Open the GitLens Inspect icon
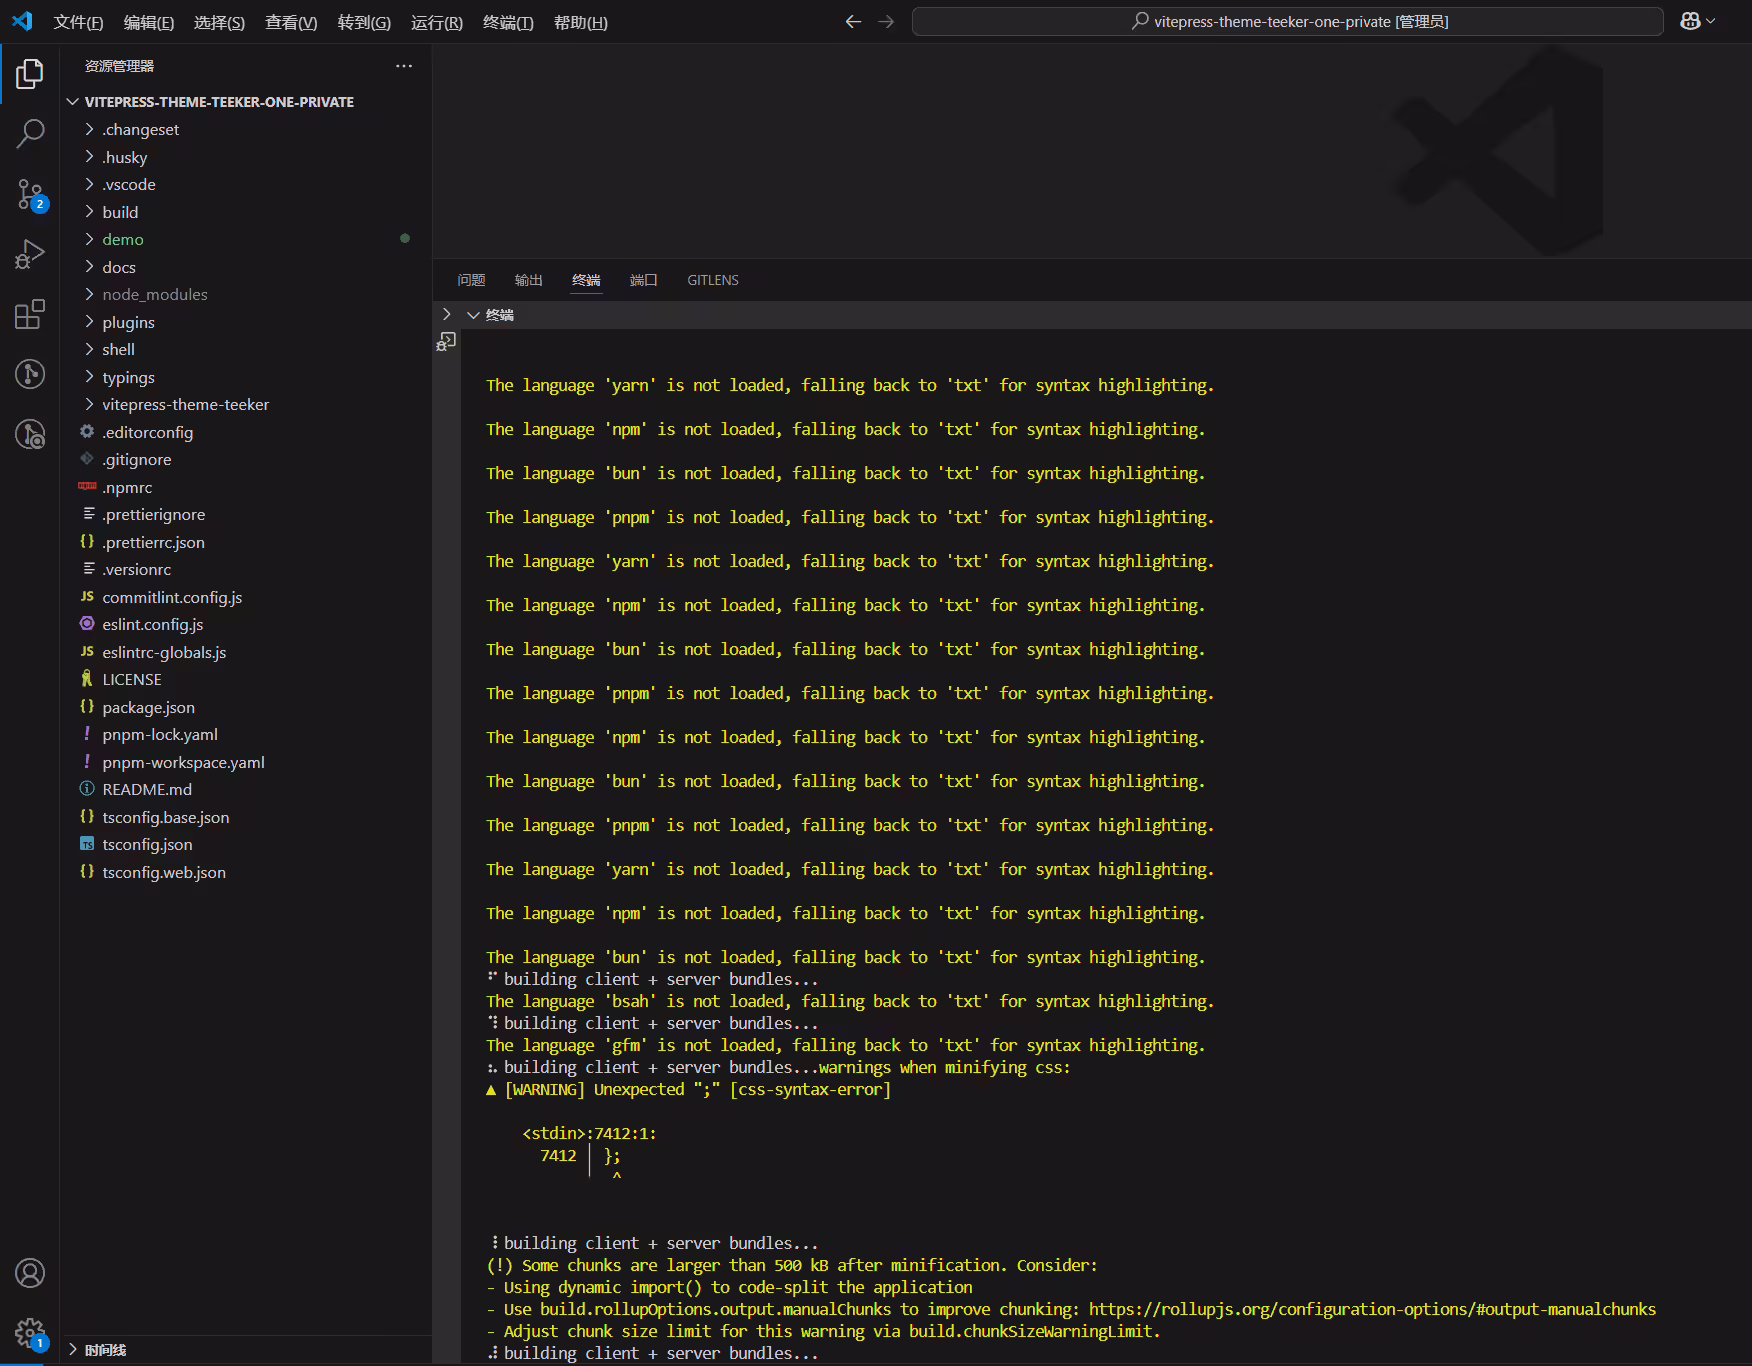Screen dimensions: 1752x1366 coord(30,434)
